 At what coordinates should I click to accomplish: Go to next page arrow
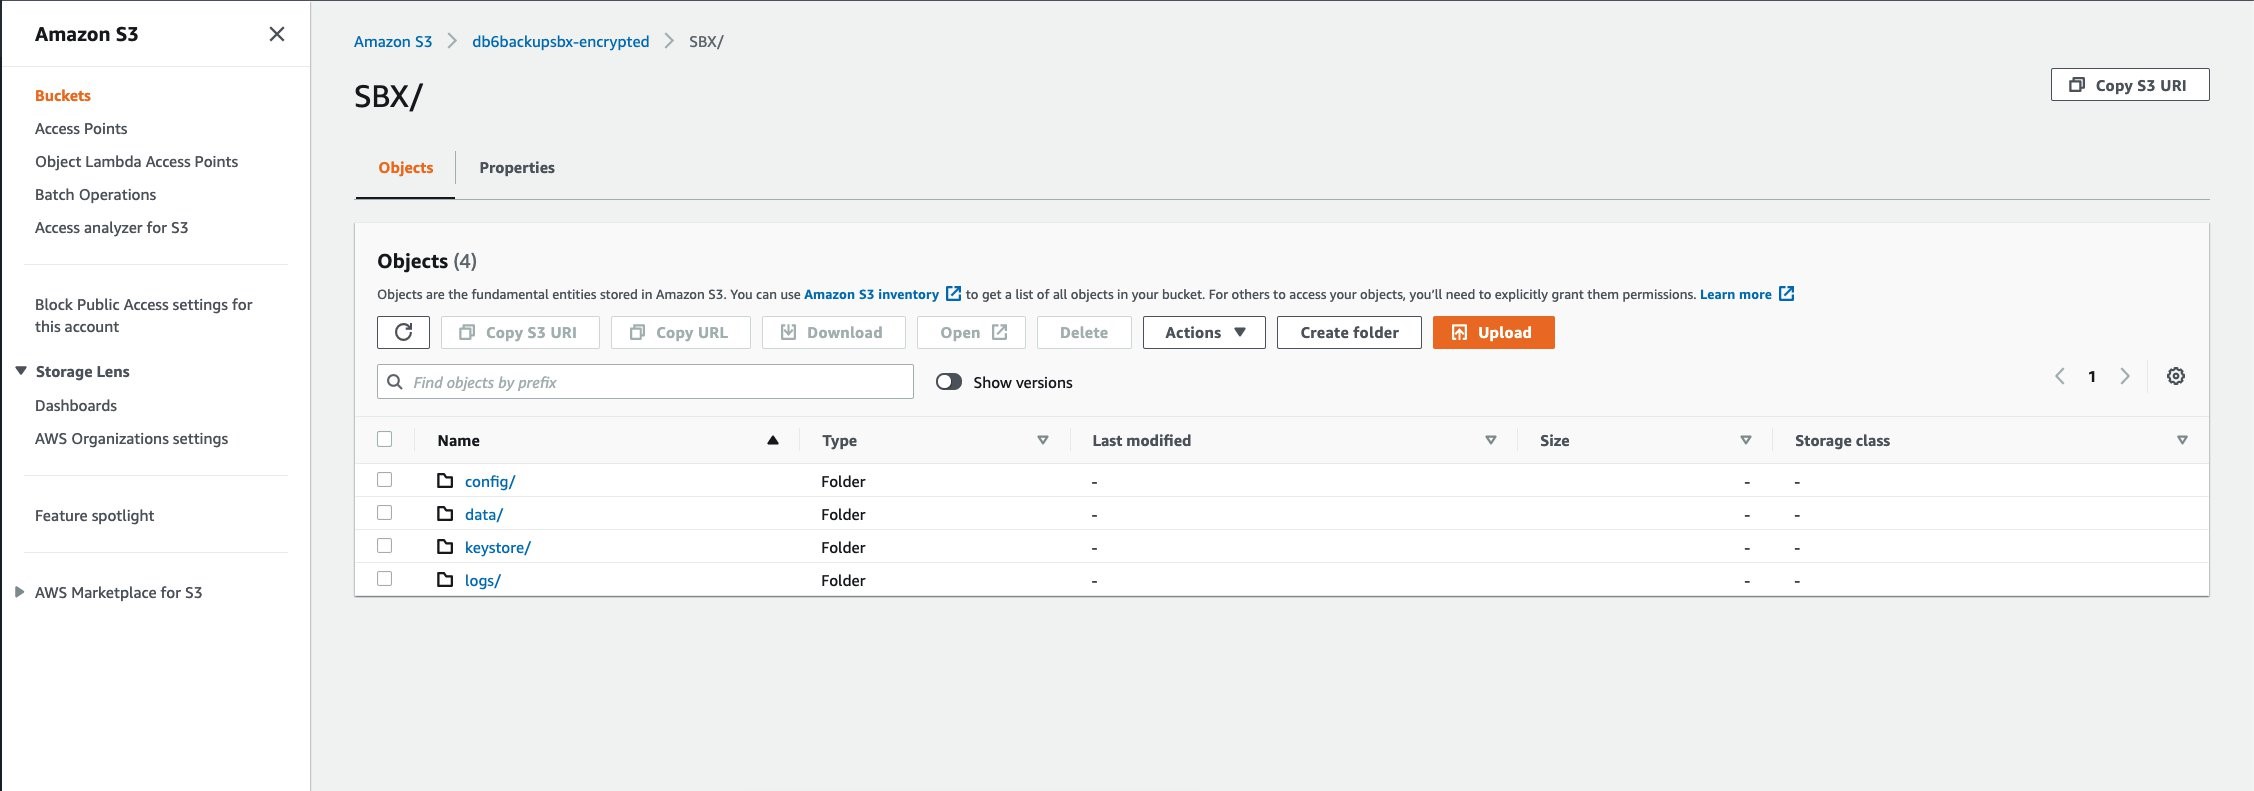[2124, 376]
